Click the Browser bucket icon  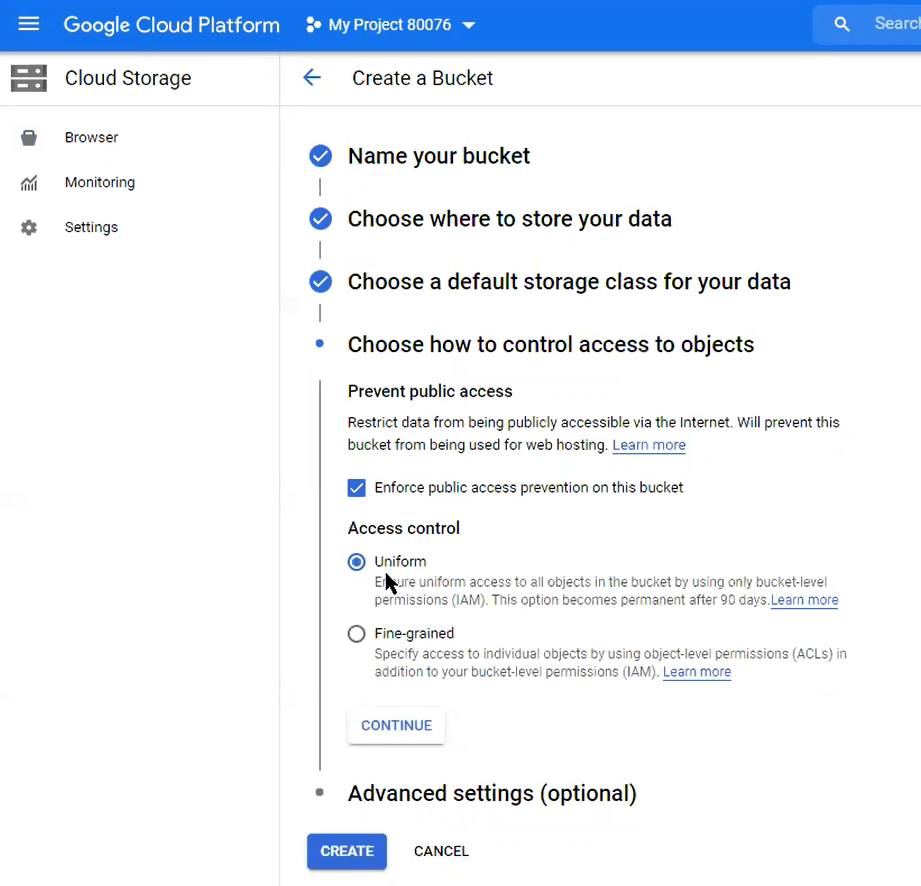point(29,137)
